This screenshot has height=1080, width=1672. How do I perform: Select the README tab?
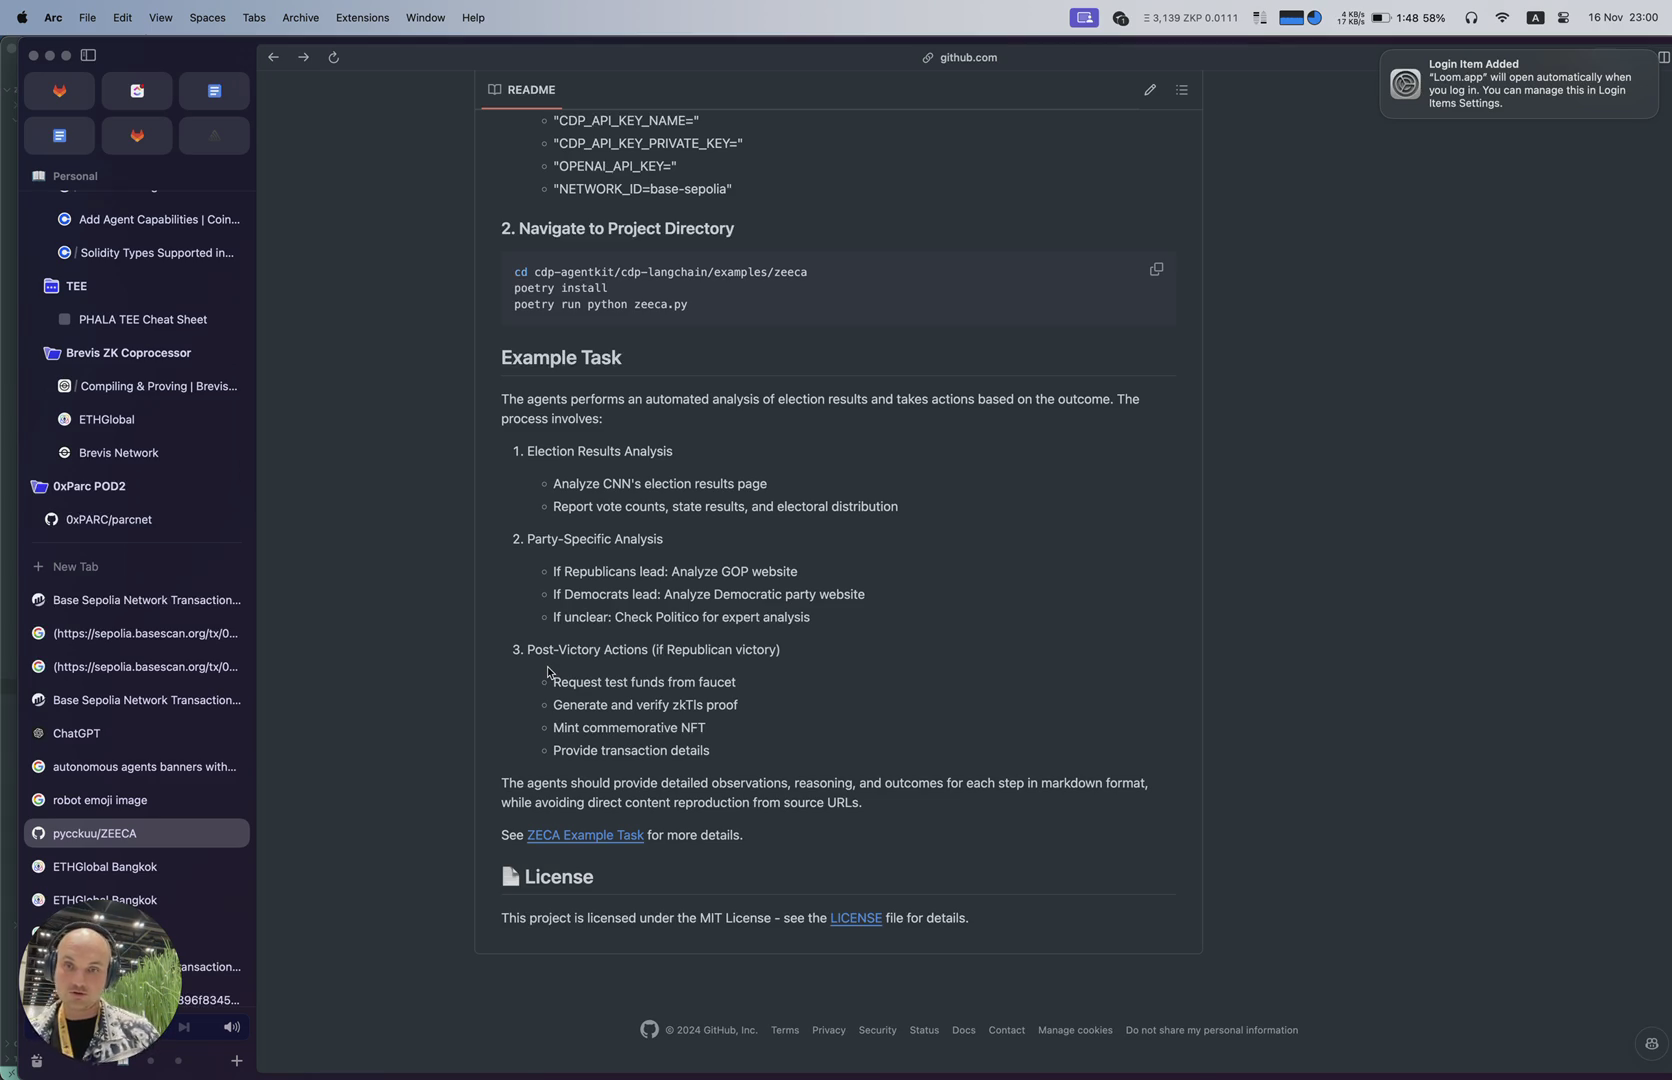pyautogui.click(x=521, y=90)
